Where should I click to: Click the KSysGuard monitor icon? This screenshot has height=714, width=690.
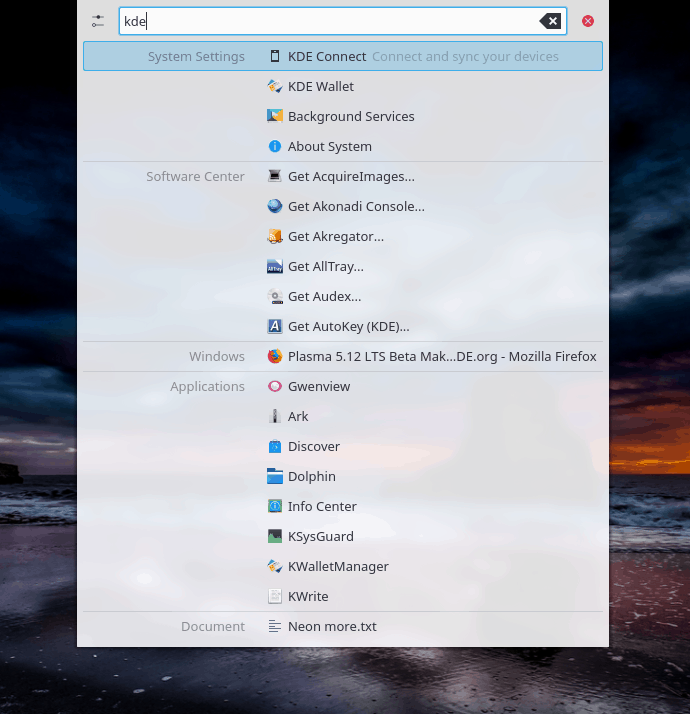[x=275, y=536]
